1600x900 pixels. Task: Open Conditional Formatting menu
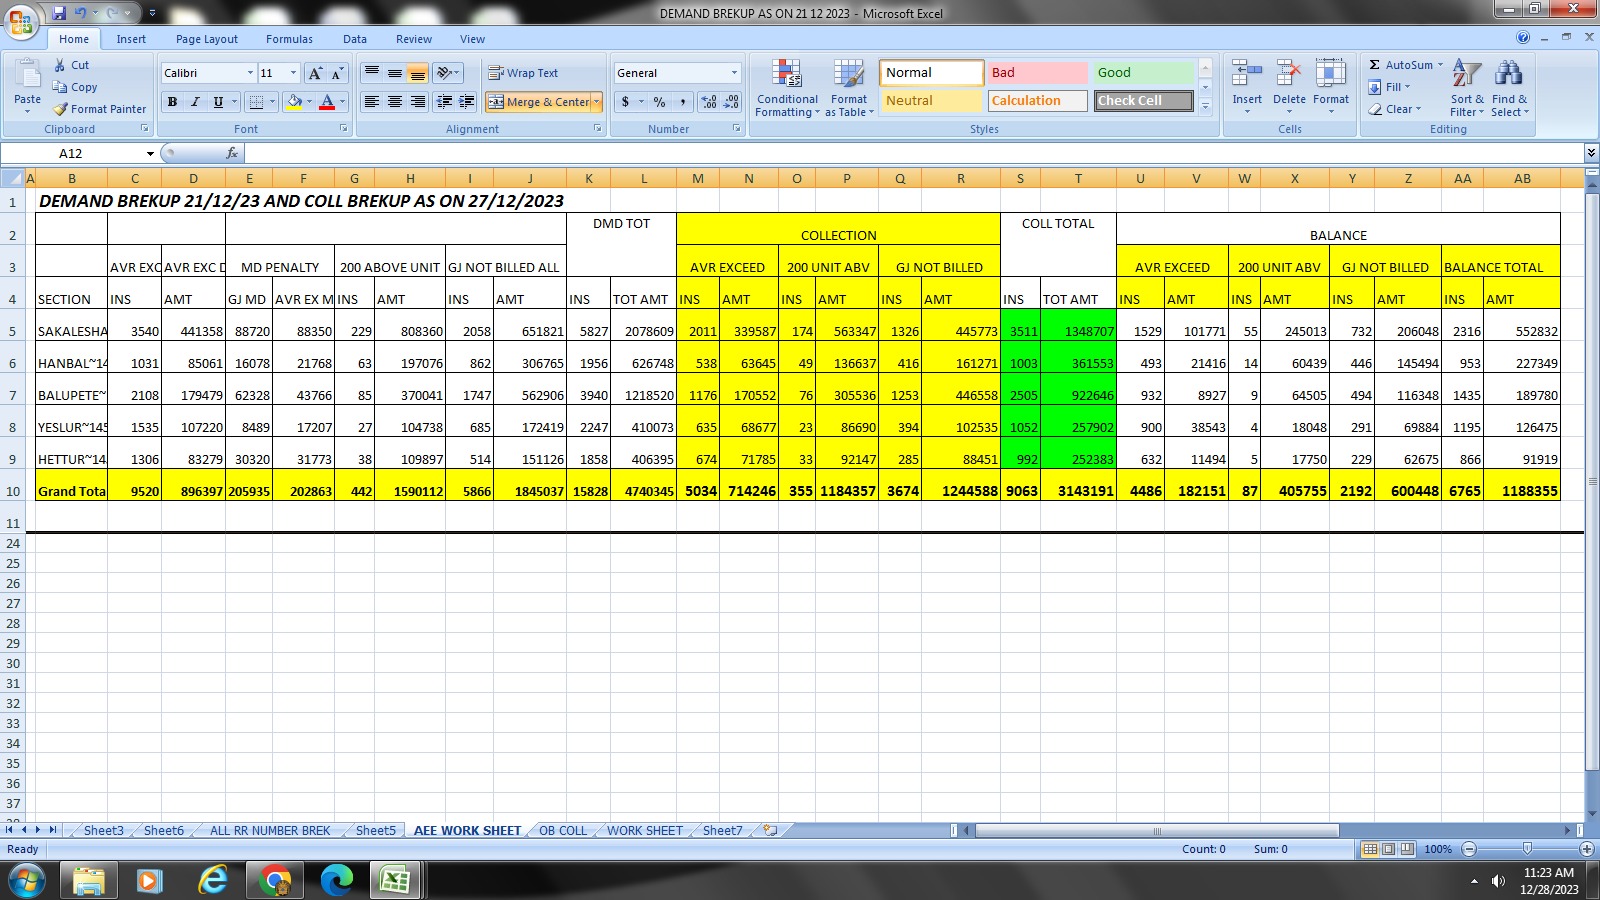(787, 88)
